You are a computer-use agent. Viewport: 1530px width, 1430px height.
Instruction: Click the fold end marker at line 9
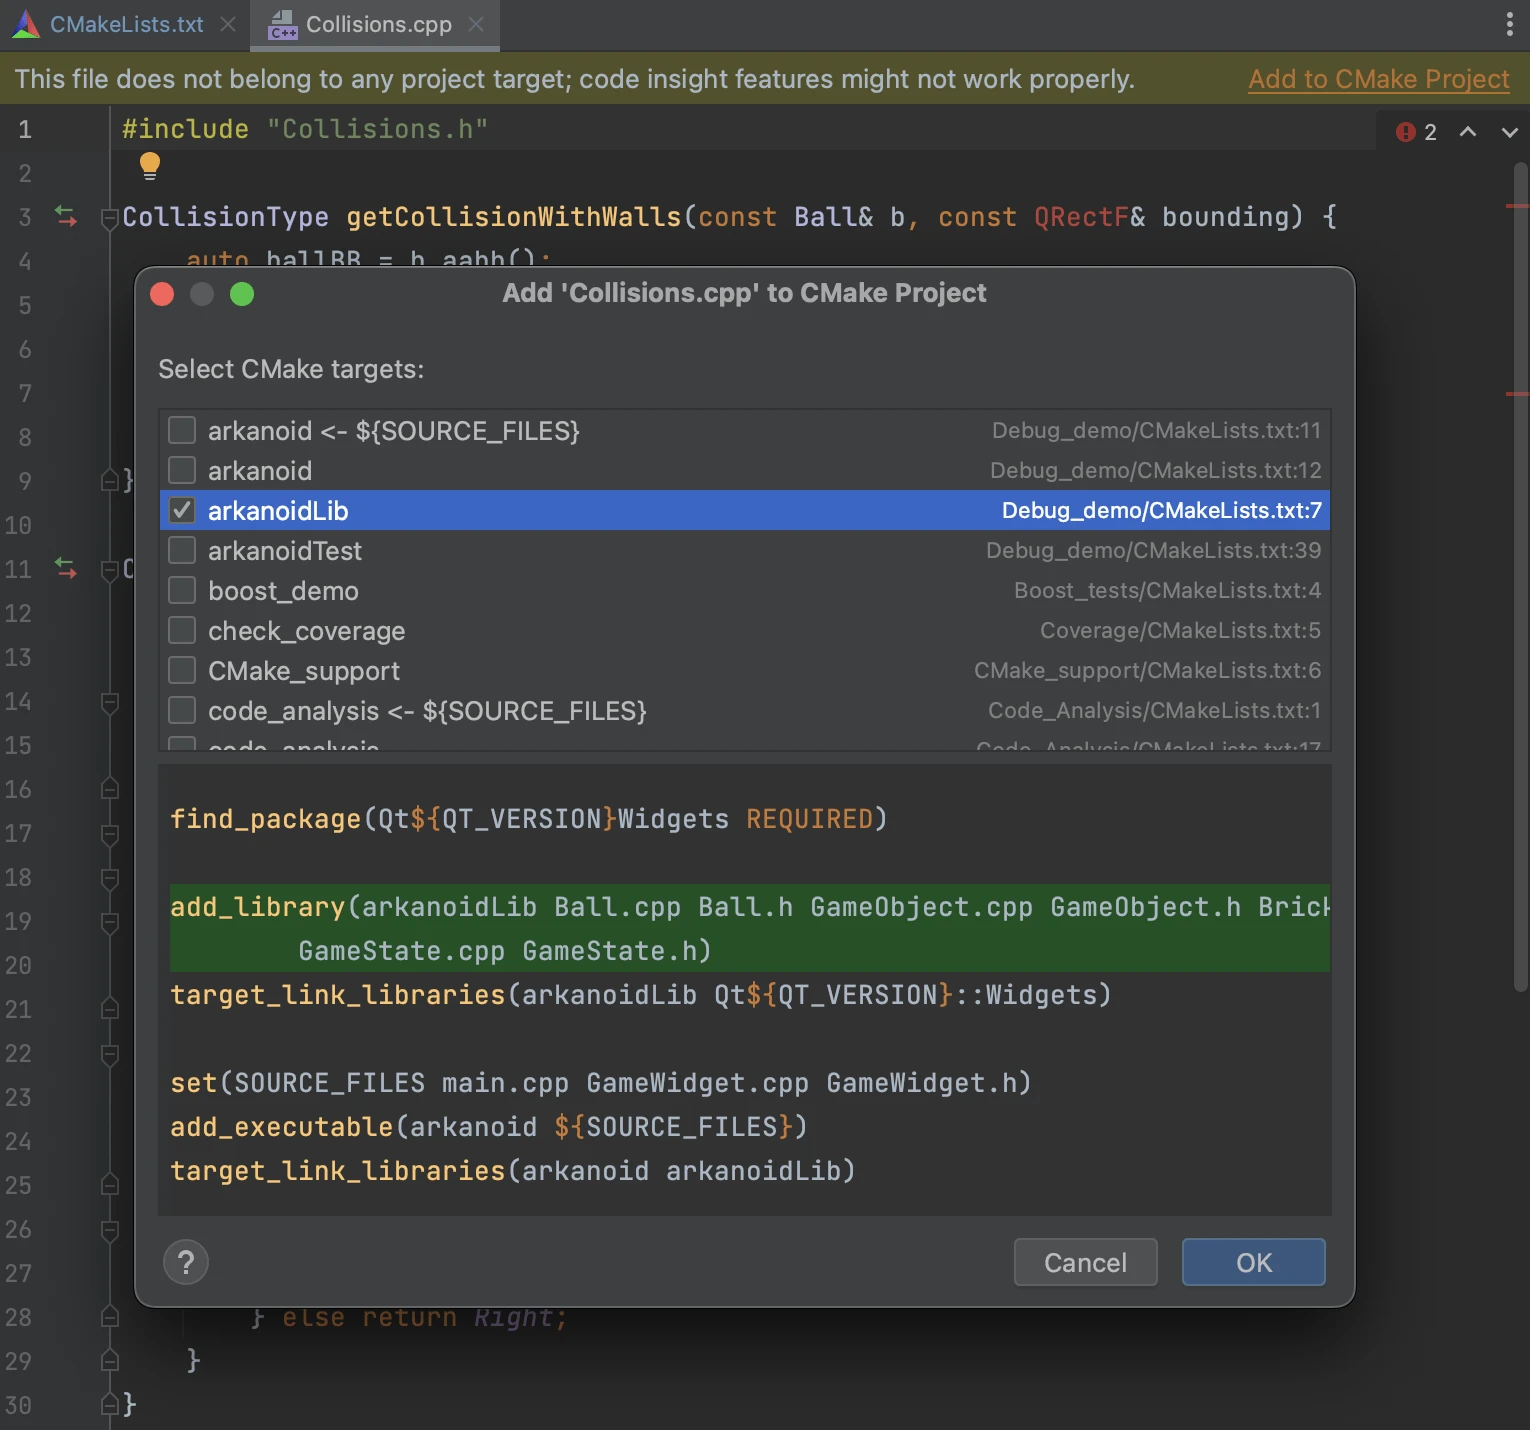pyautogui.click(x=110, y=481)
